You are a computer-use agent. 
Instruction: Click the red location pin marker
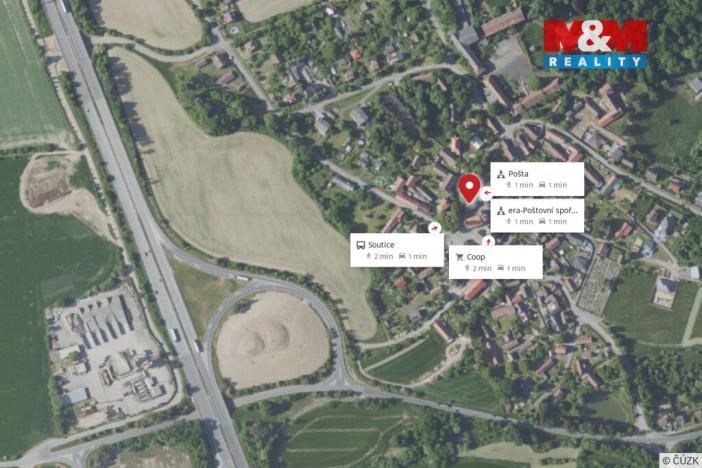469,189
